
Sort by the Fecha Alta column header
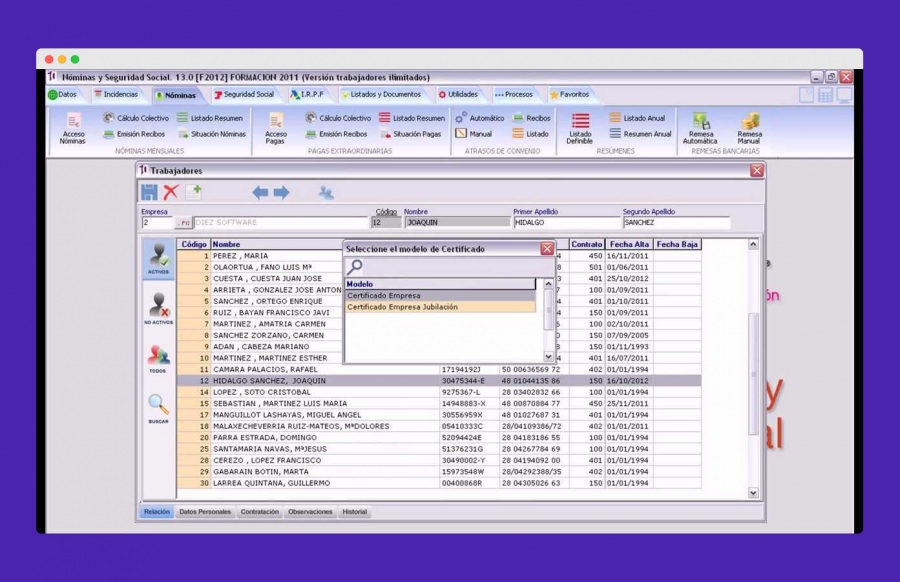629,245
